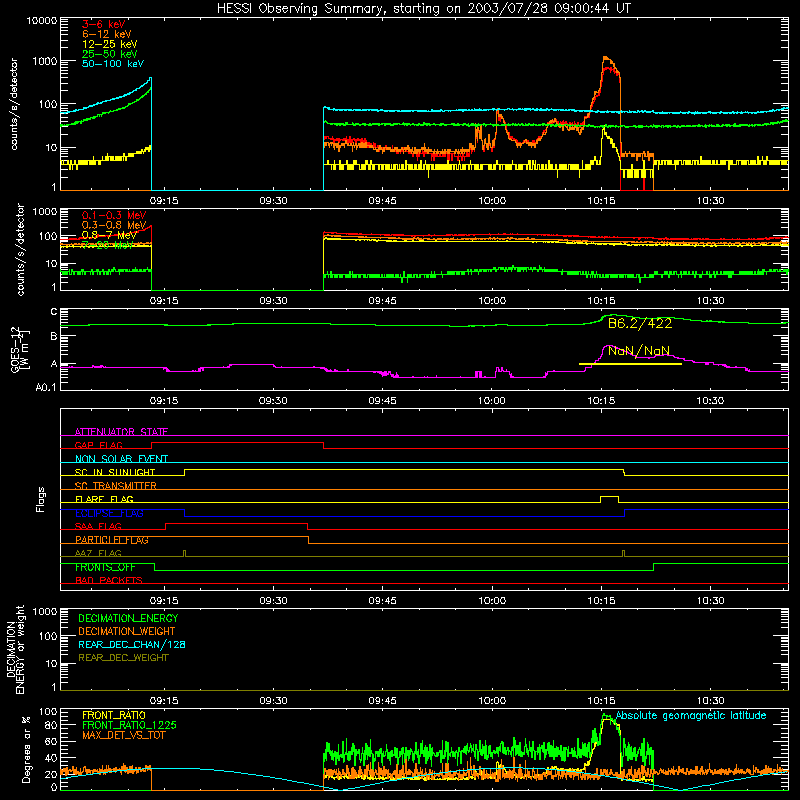The height and width of the screenshot is (800, 800).
Task: Pick the FRONTS_OFF flag label
Action: pos(105,567)
